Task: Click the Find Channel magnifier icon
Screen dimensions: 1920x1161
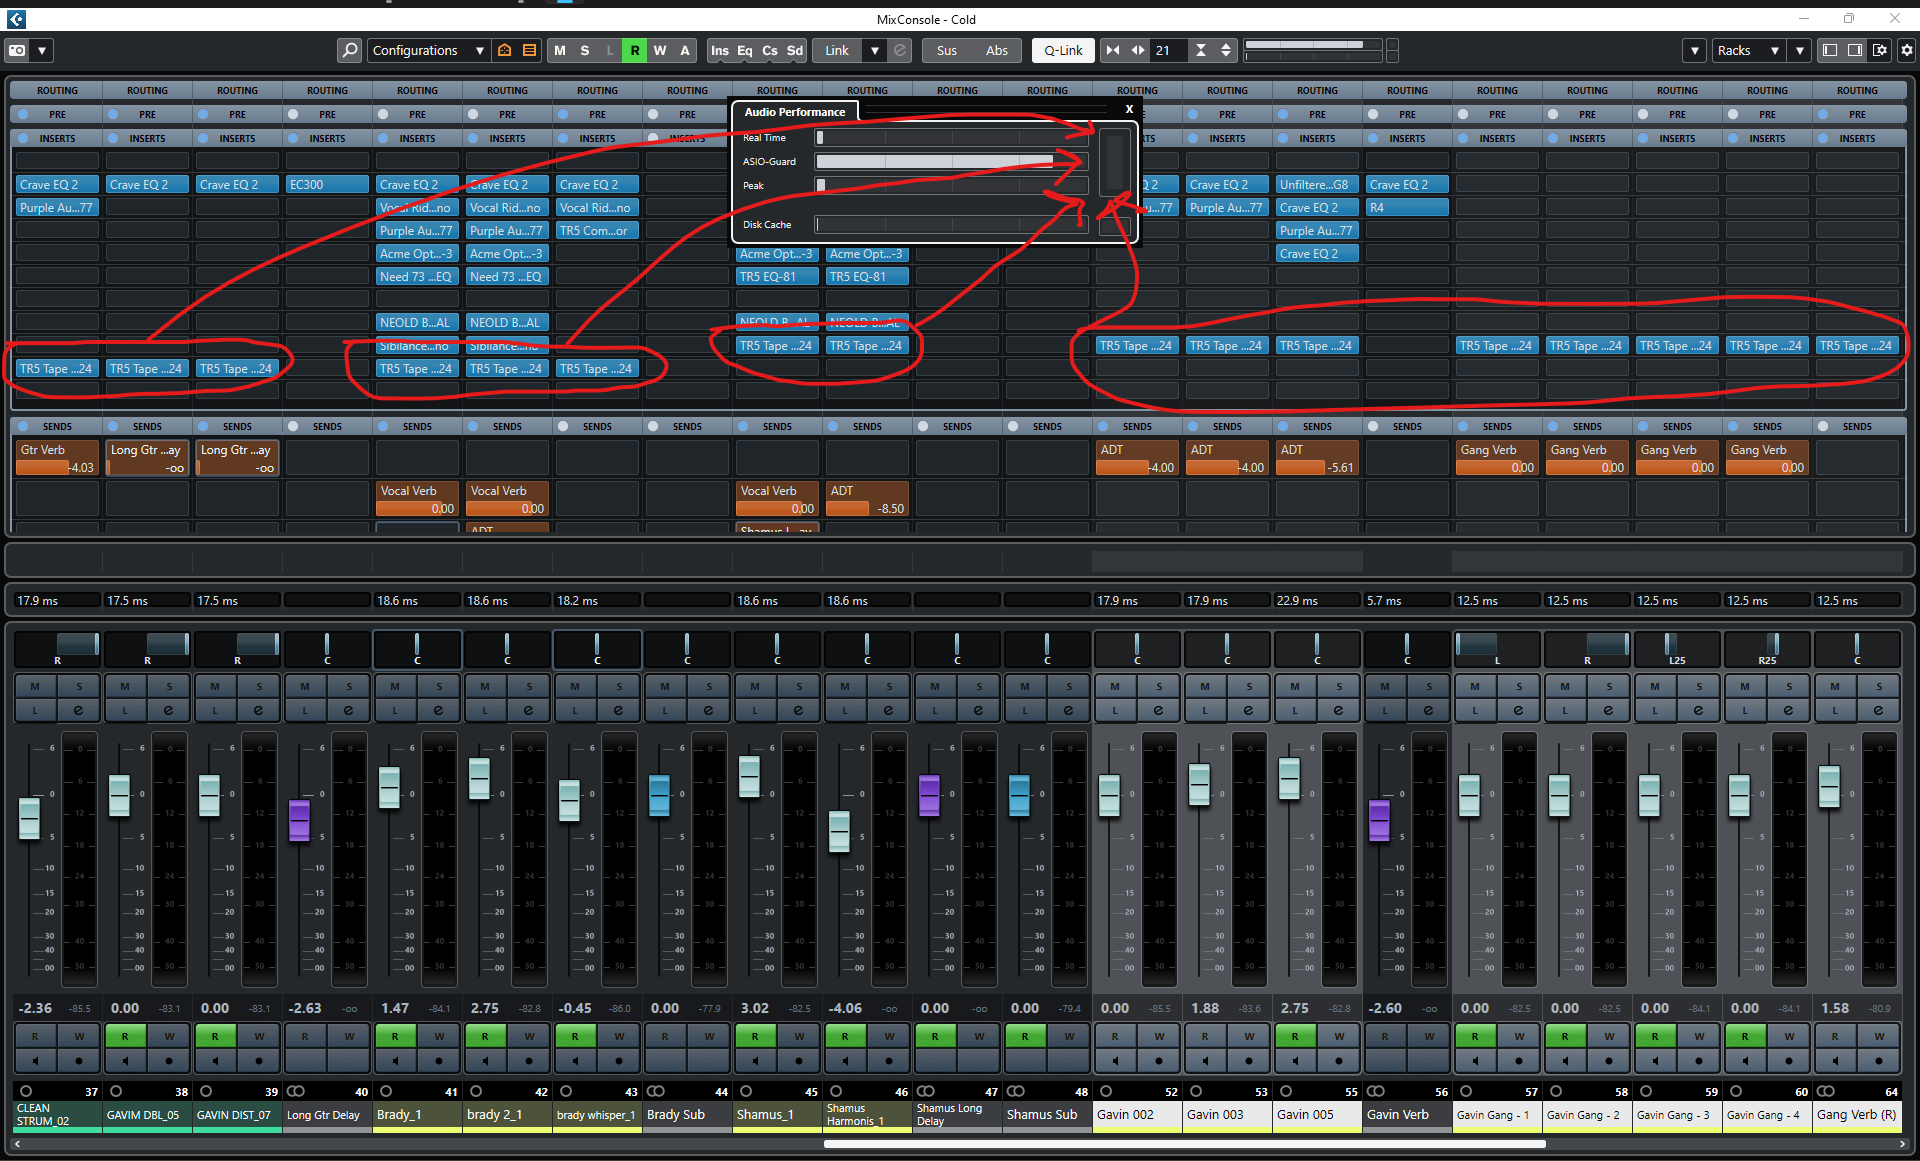Action: (x=349, y=50)
